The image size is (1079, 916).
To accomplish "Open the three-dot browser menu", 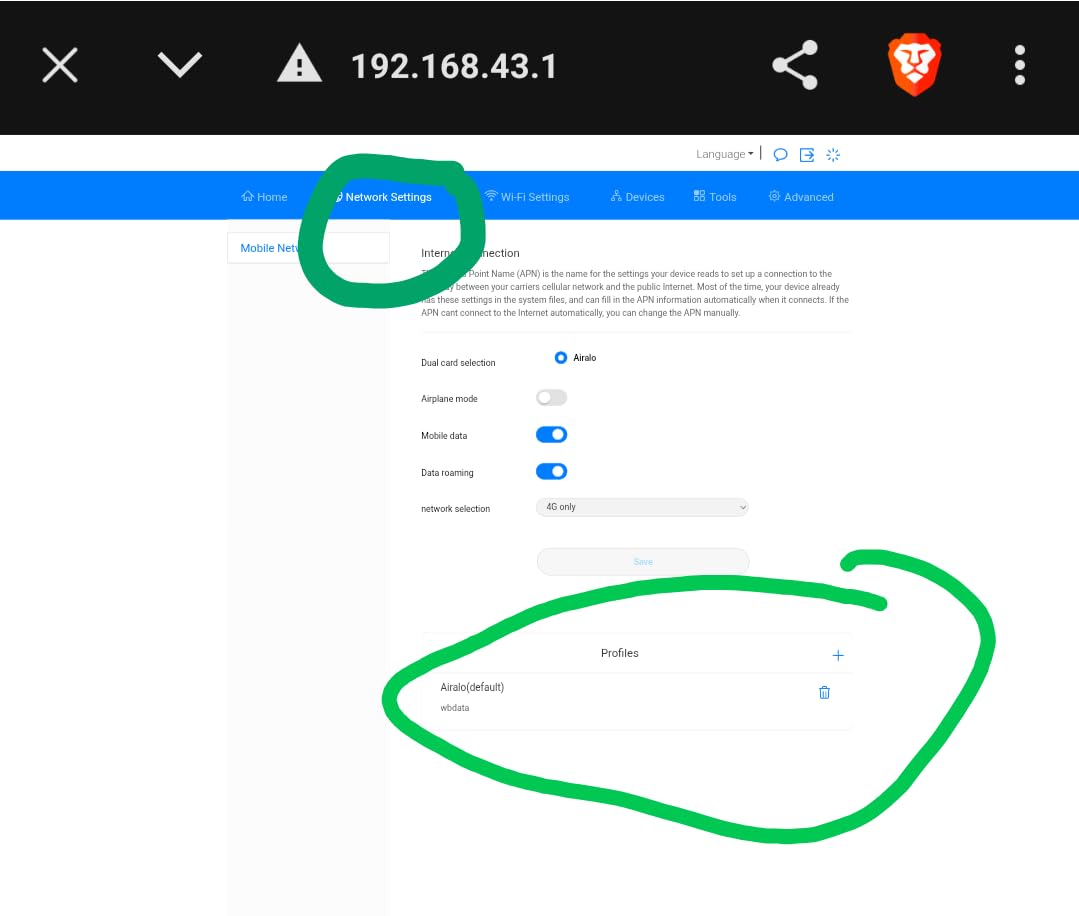I will [x=1020, y=65].
